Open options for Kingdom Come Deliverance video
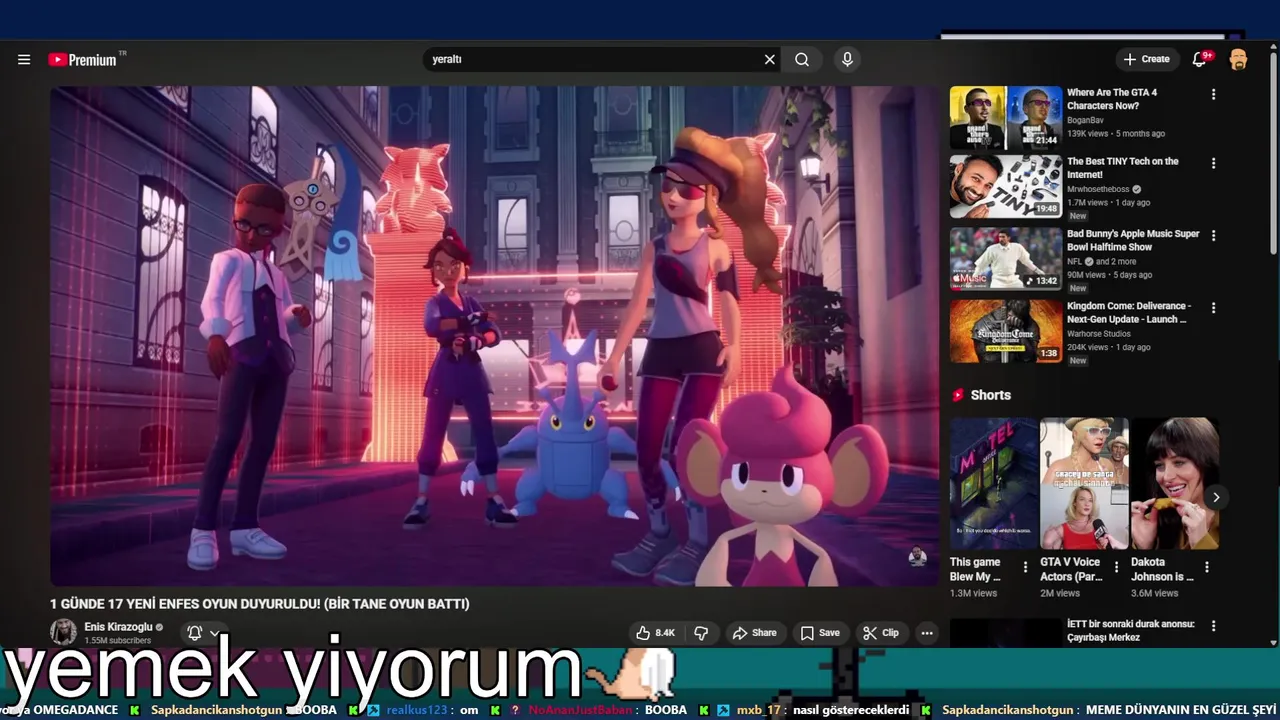The height and width of the screenshot is (720, 1280). tap(1213, 308)
